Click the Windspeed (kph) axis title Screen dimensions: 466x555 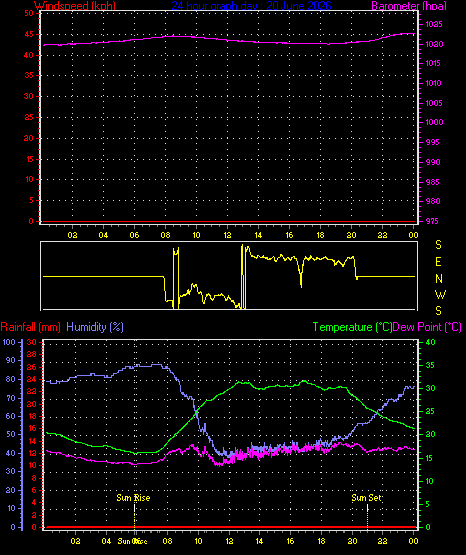[75, 6]
